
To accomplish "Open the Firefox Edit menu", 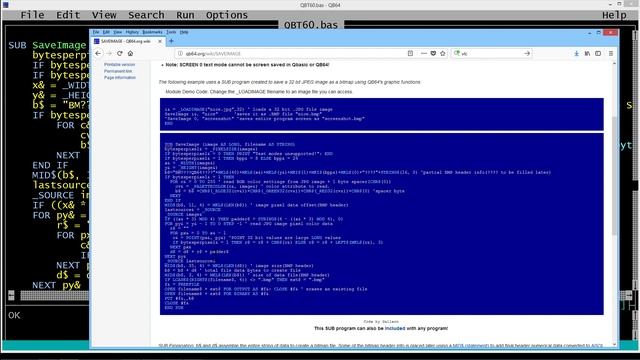I will 106,32.
